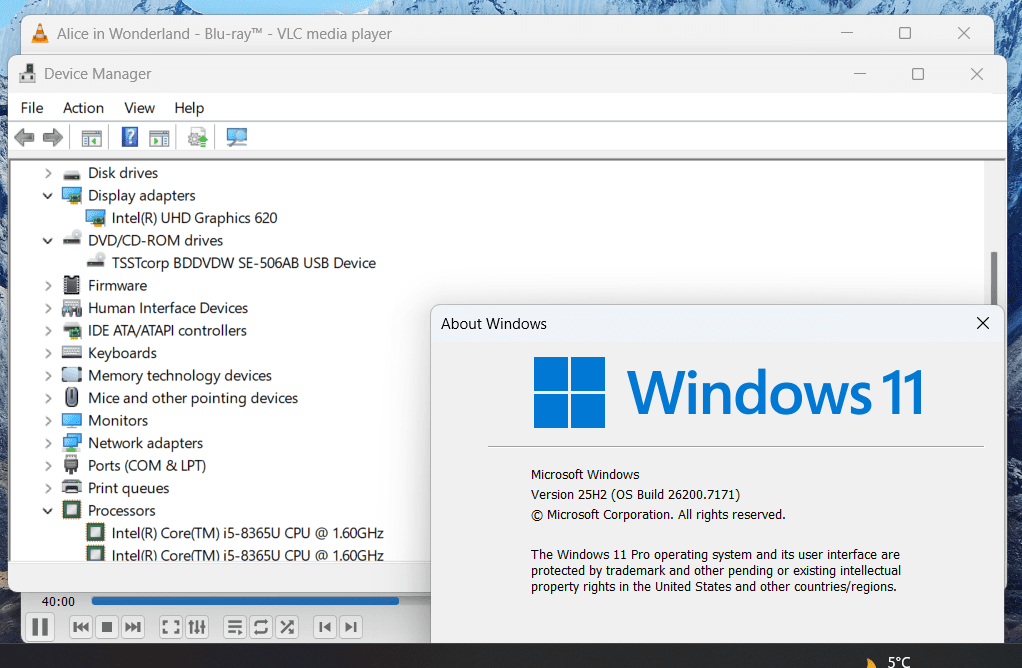Select the Print queues category label
Screen dimensions: 1022x668
pyautogui.click(x=128, y=488)
